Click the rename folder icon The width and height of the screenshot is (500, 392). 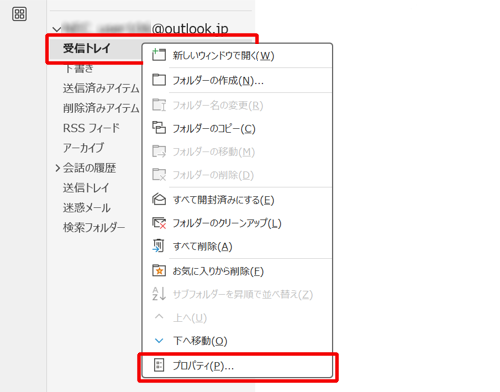[159, 105]
